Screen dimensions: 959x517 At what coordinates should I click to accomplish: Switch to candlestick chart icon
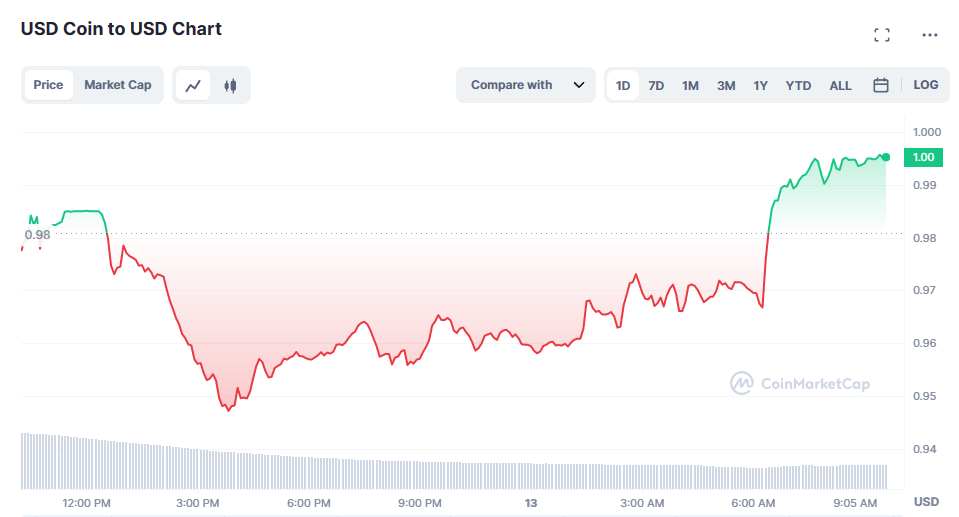[230, 86]
